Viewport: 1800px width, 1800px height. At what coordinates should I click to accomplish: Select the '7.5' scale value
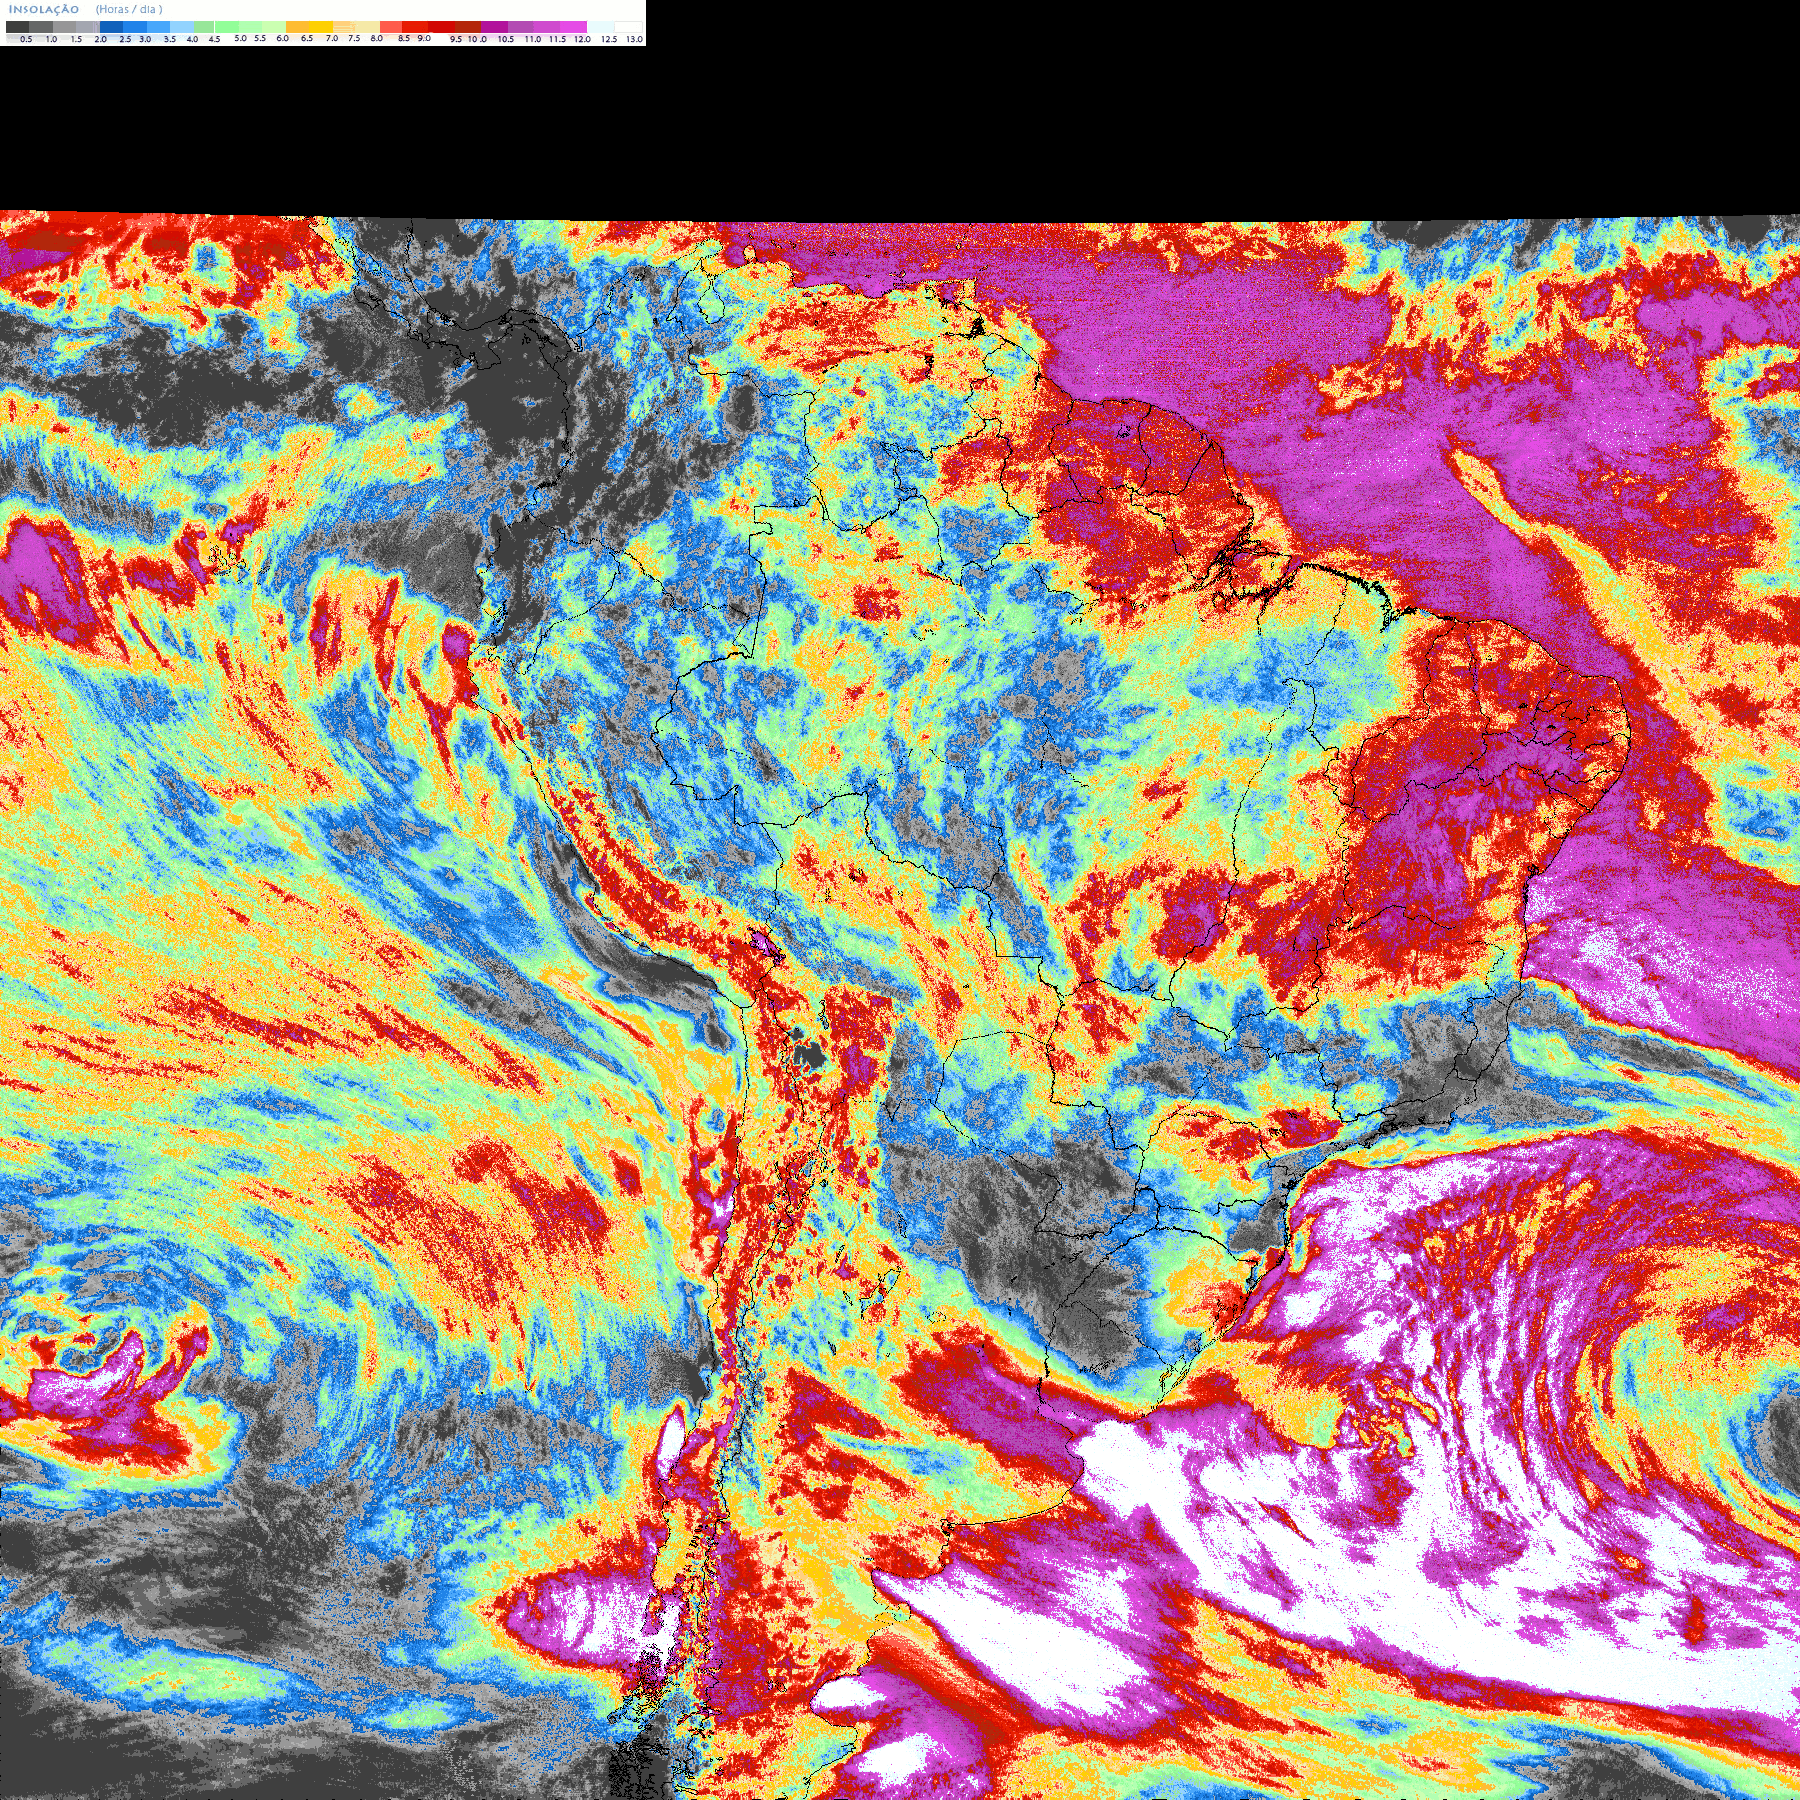tap(354, 38)
